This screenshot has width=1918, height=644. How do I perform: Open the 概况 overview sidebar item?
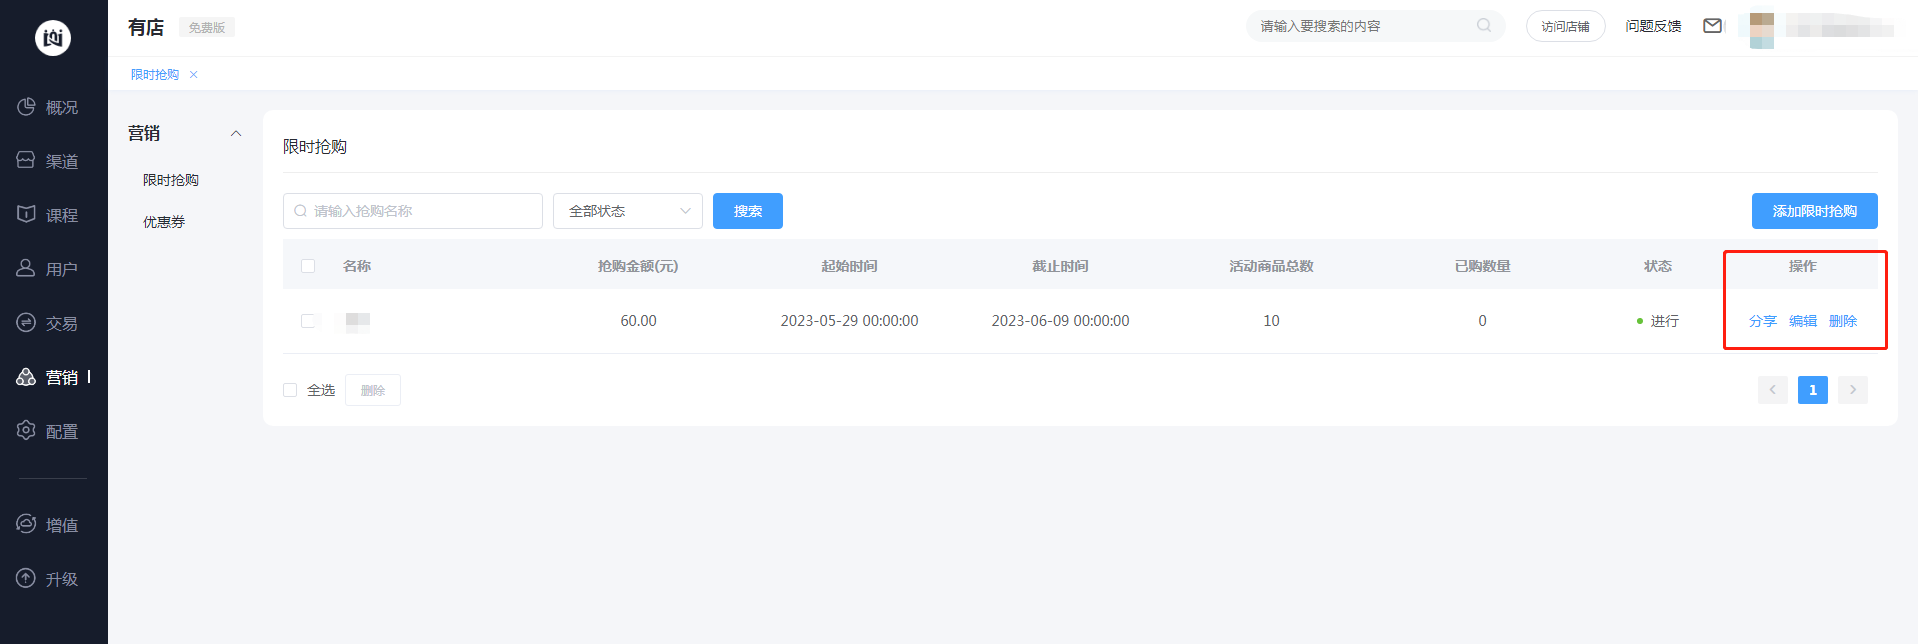(x=48, y=107)
